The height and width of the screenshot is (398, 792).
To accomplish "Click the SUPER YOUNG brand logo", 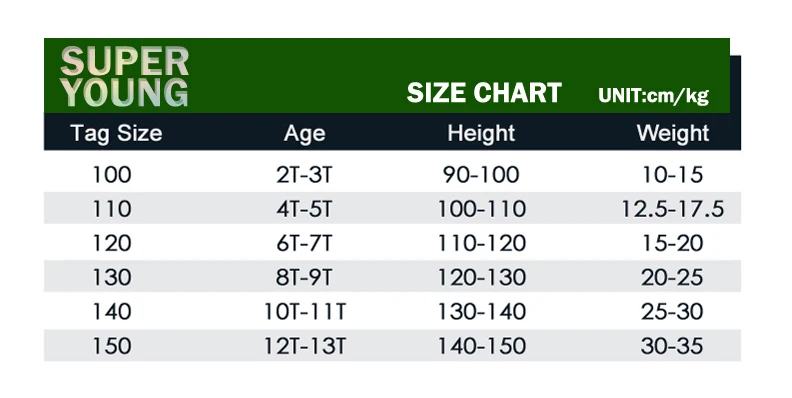I will click(x=124, y=77).
